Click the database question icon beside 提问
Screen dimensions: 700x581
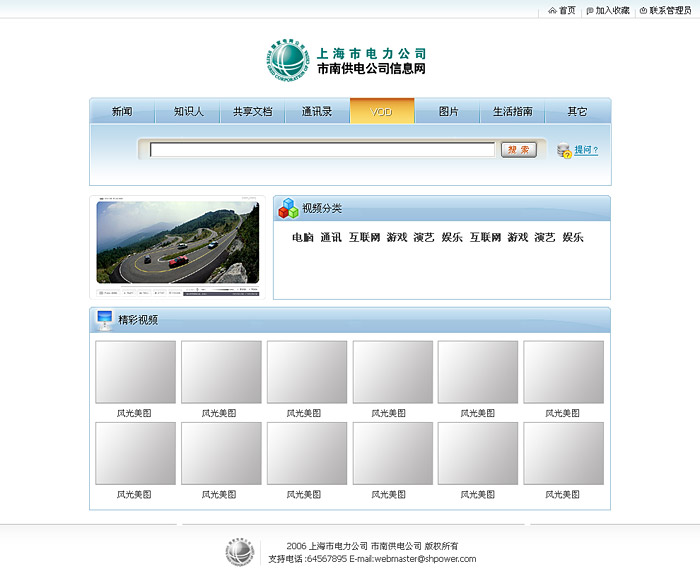[x=564, y=150]
